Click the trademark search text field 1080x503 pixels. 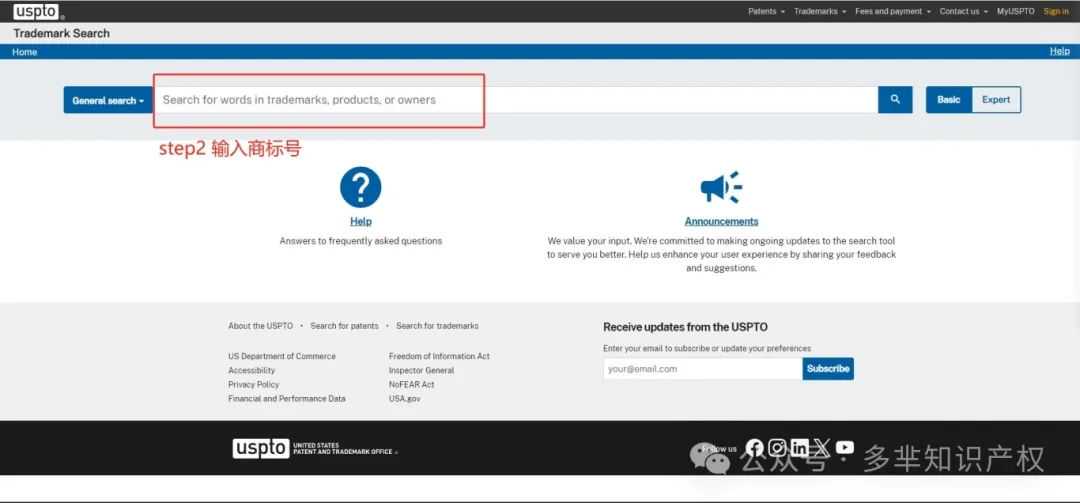(x=516, y=100)
